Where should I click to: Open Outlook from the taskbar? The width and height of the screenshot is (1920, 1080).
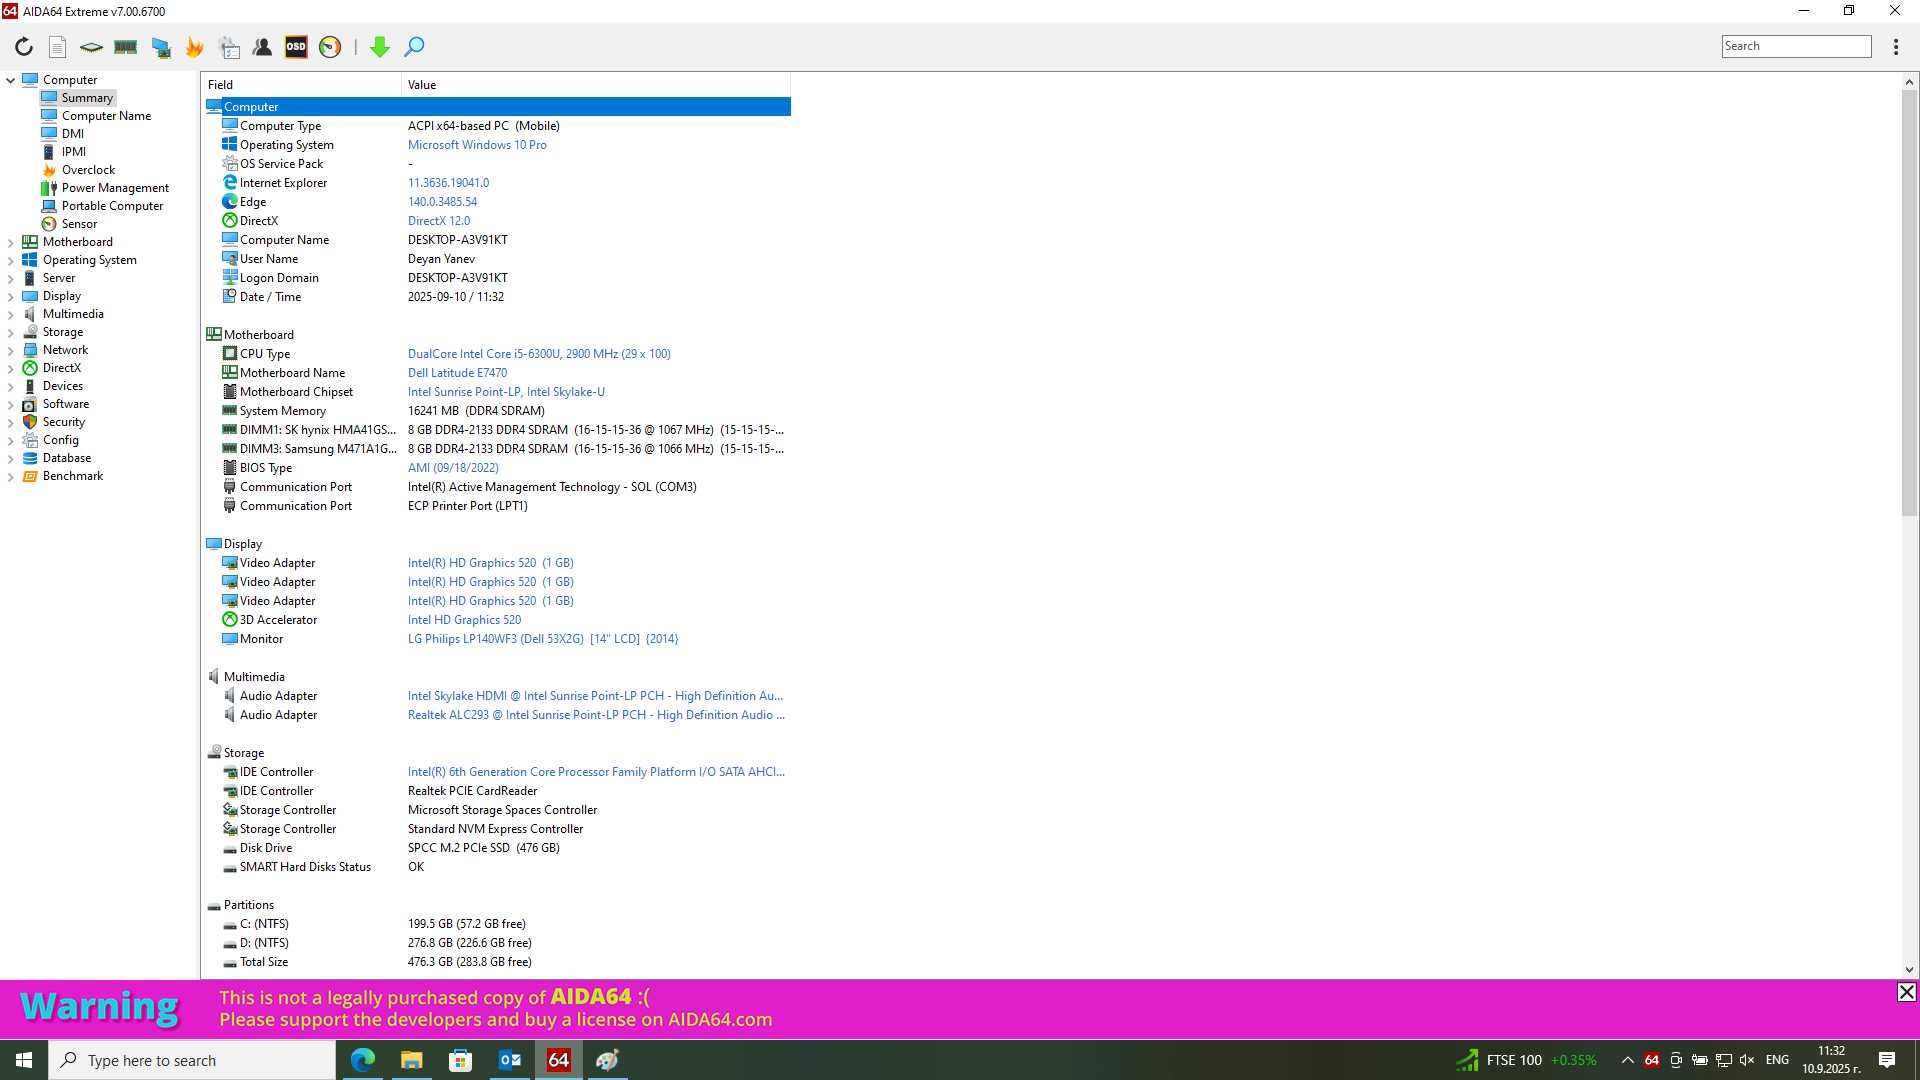pos(509,1060)
